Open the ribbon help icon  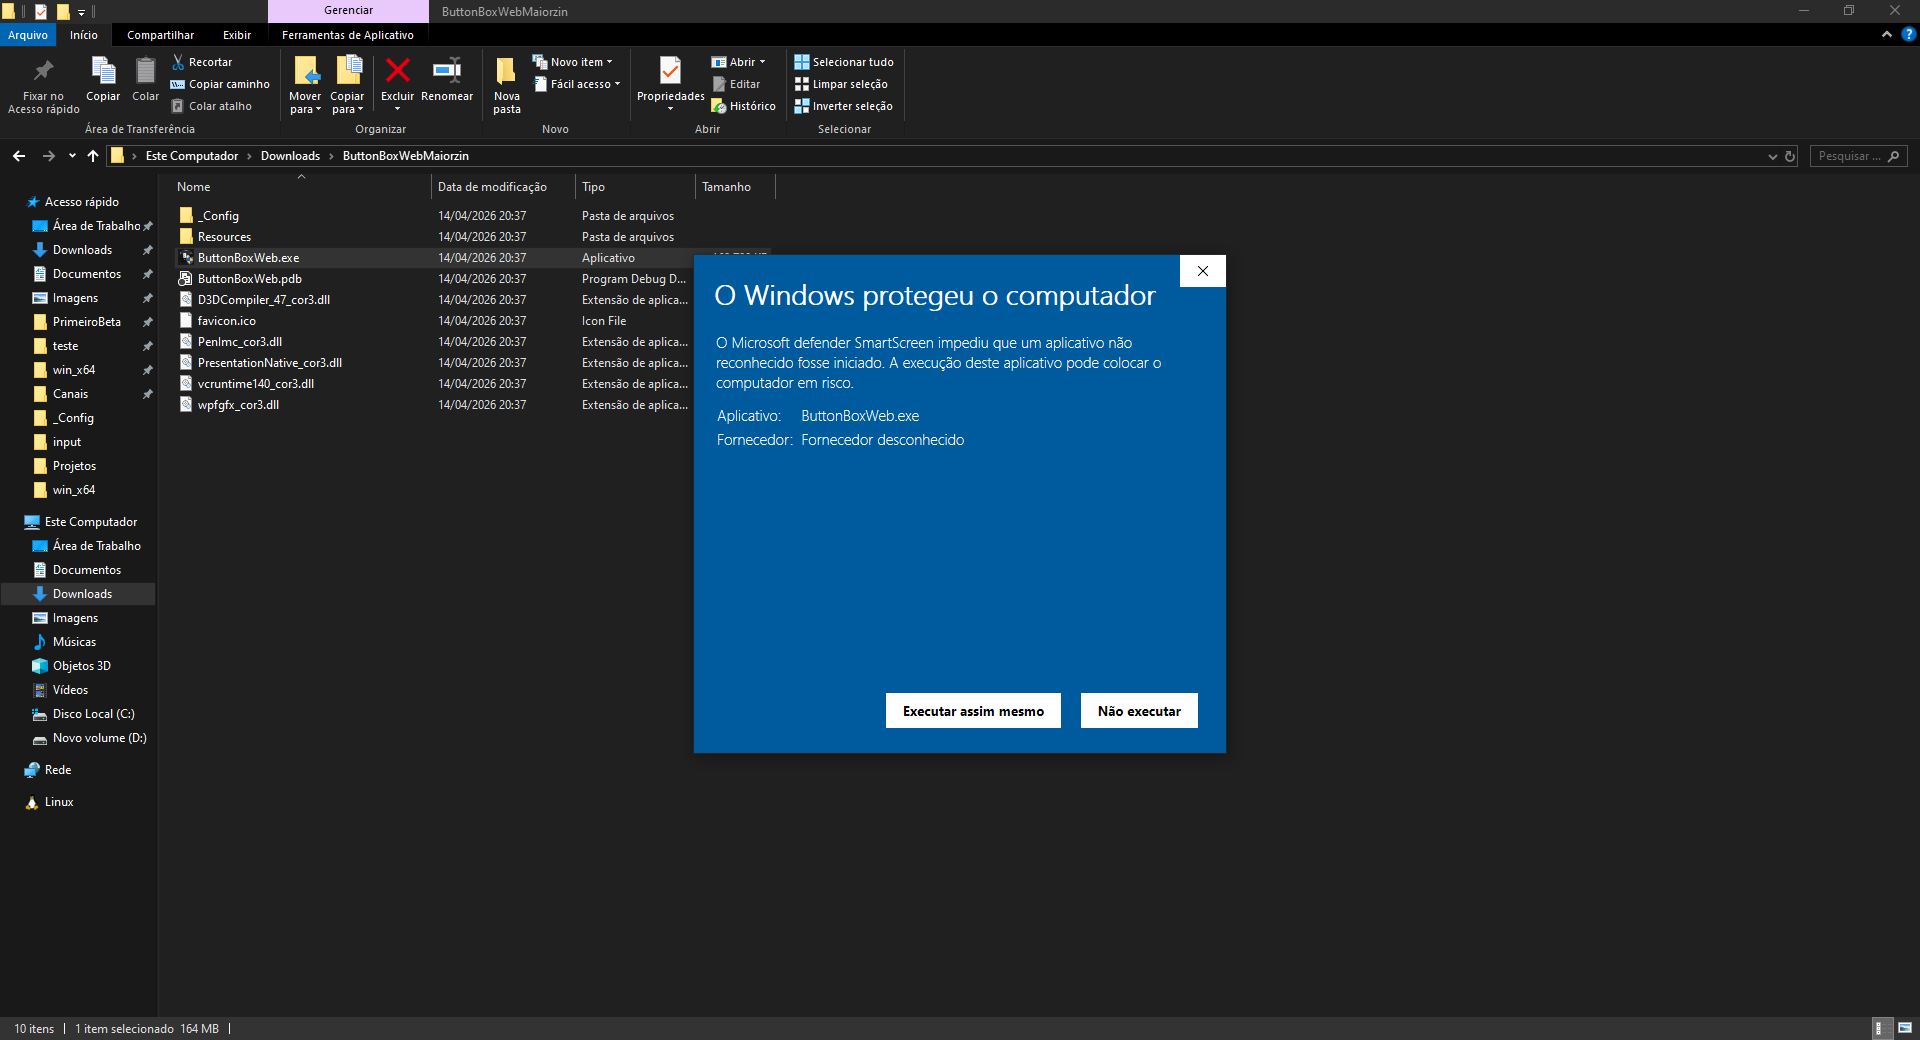point(1907,35)
